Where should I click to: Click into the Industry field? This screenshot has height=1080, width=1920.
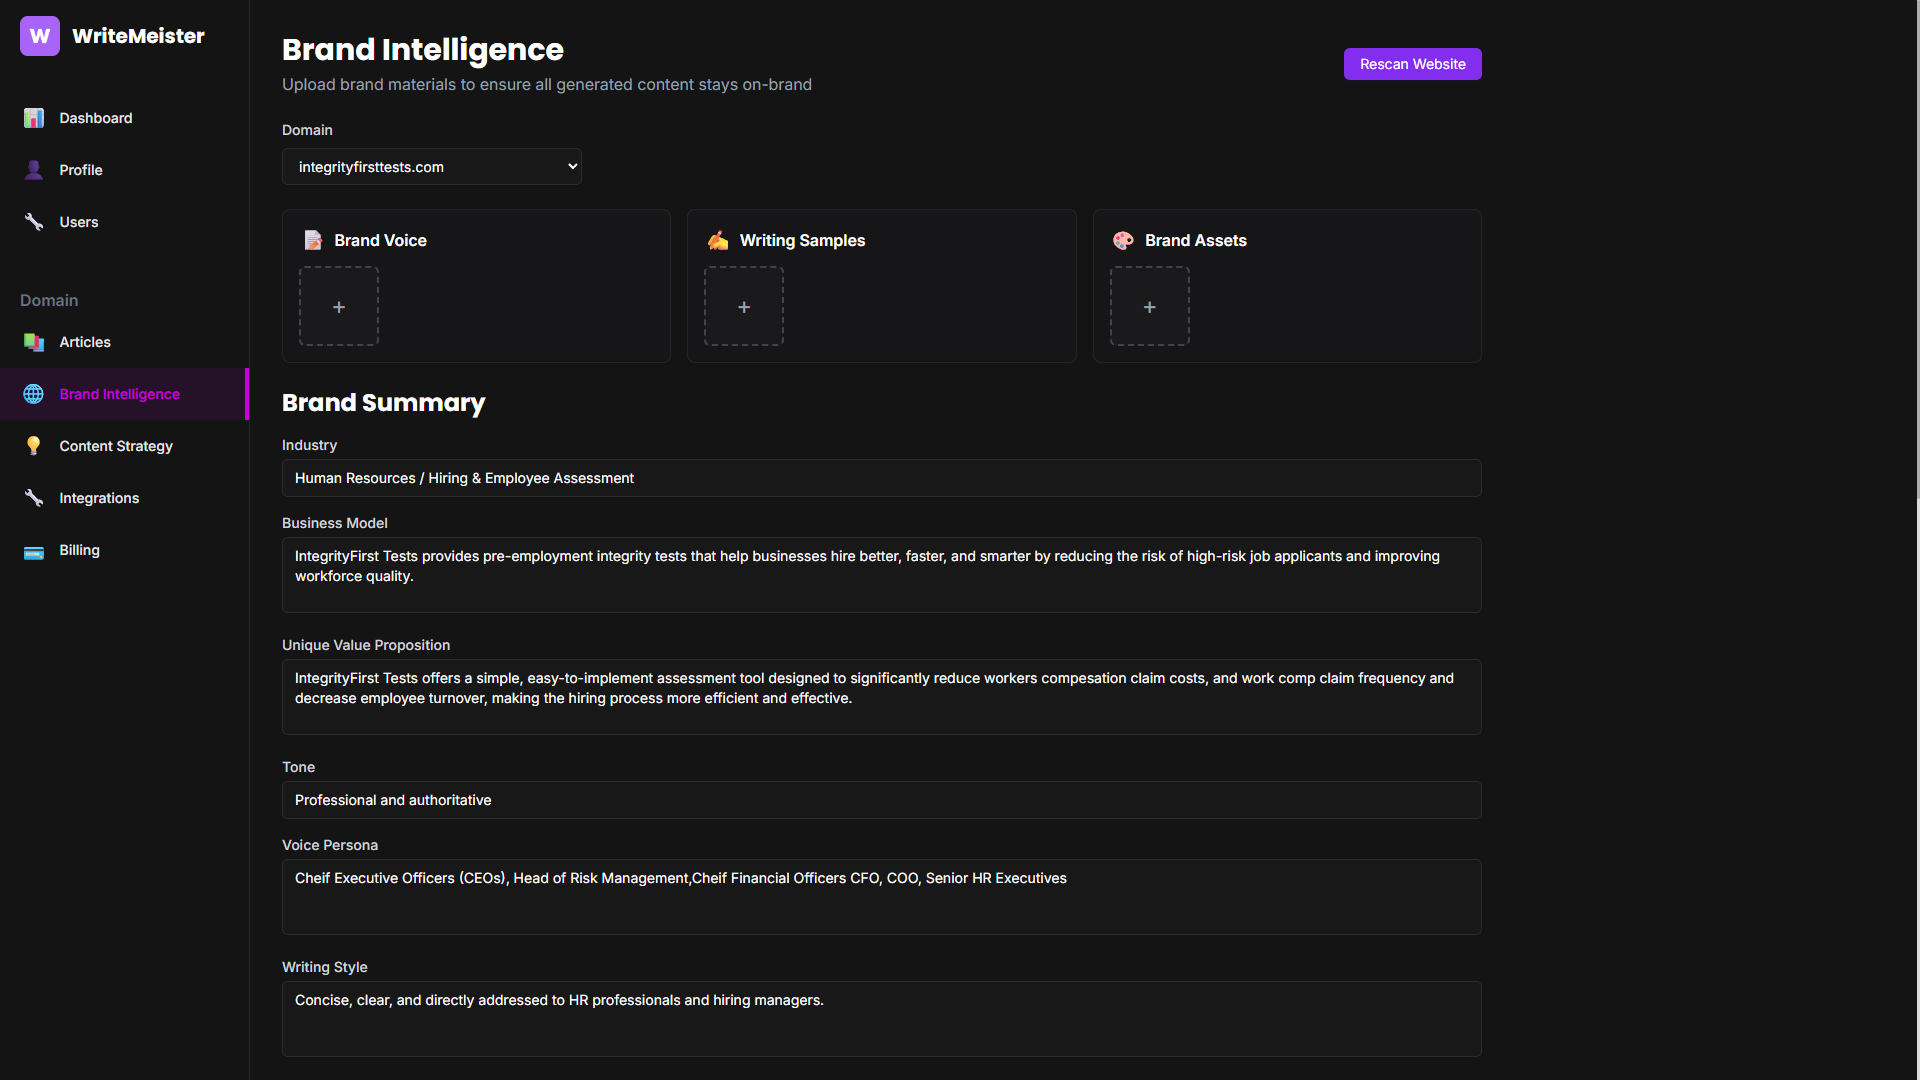click(x=881, y=478)
